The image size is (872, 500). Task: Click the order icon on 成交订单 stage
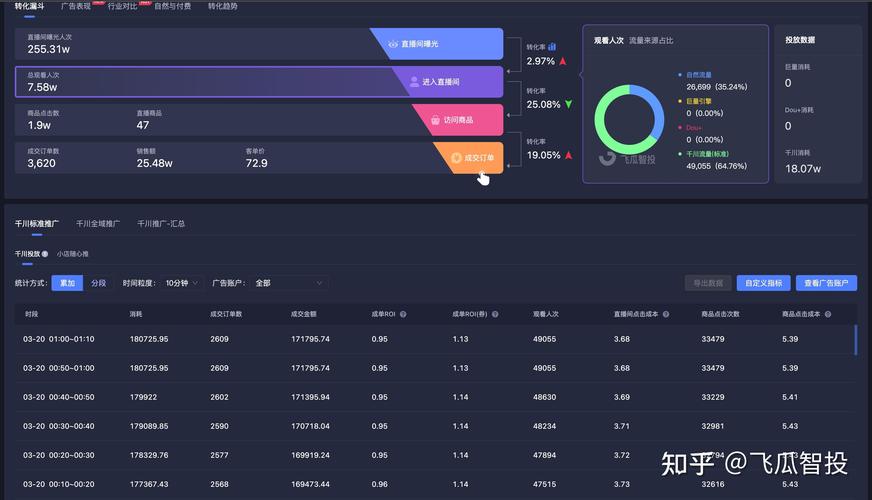coord(456,157)
